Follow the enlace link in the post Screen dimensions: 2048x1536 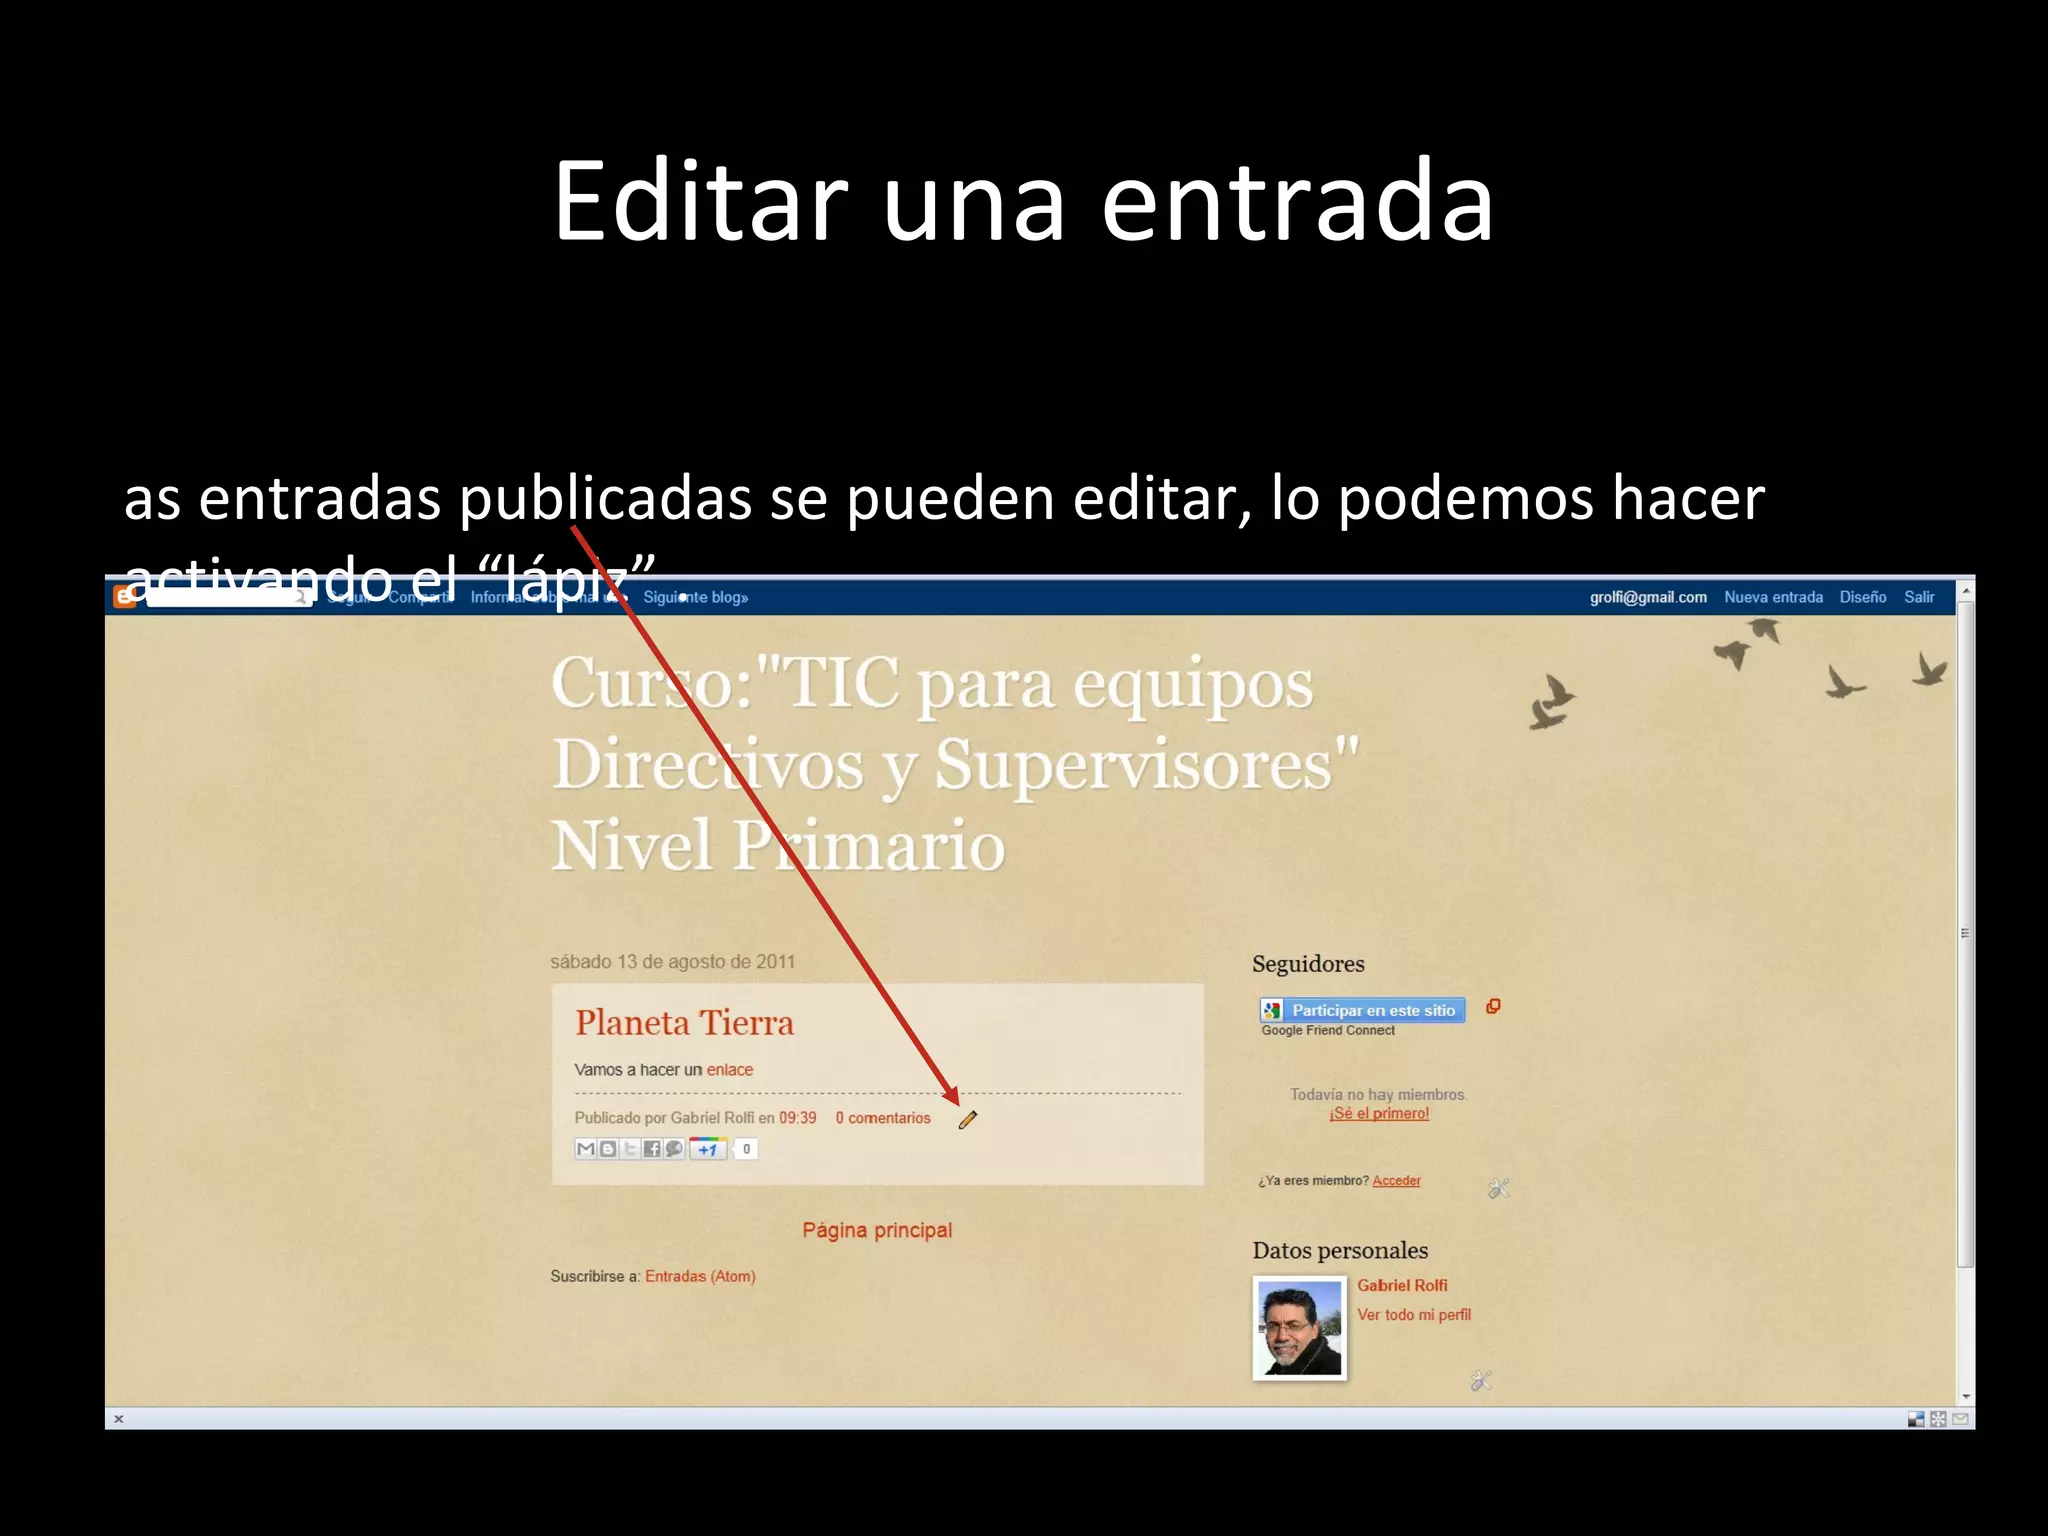tap(730, 1069)
